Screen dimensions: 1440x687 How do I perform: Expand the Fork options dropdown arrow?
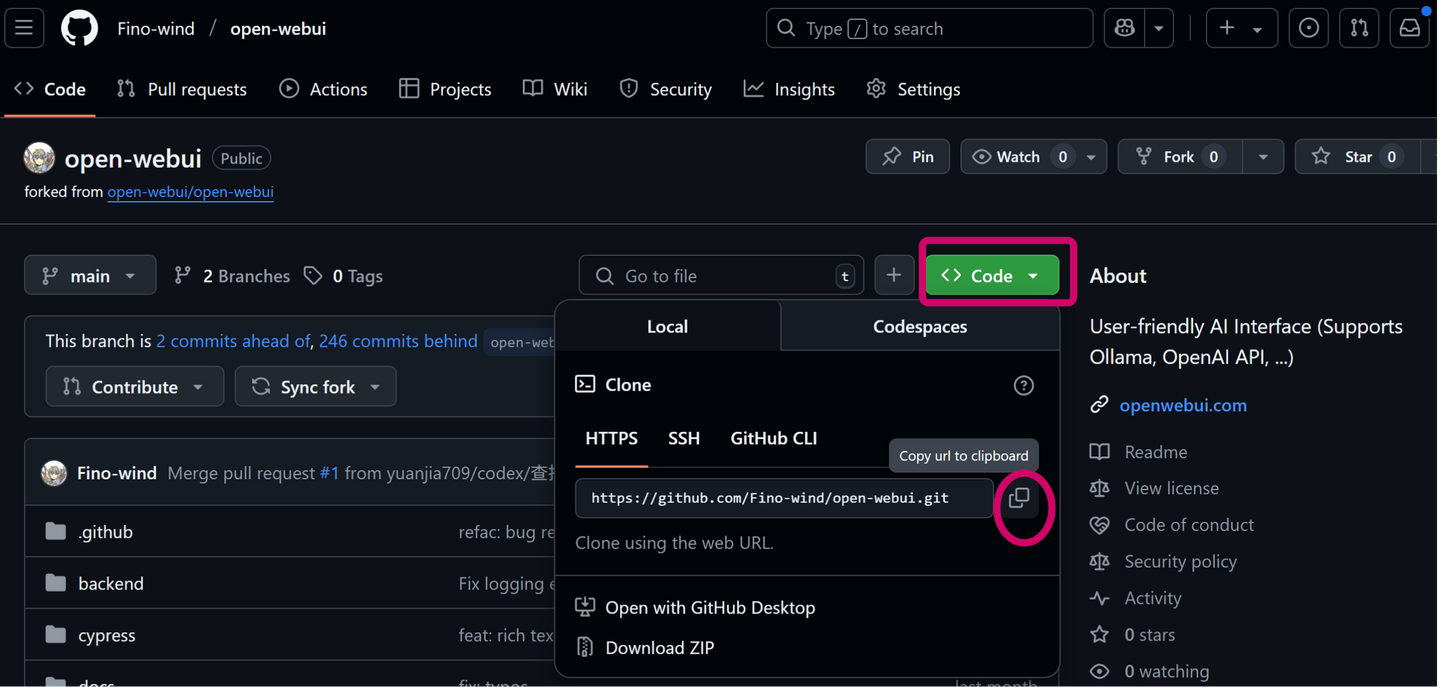tap(1263, 157)
